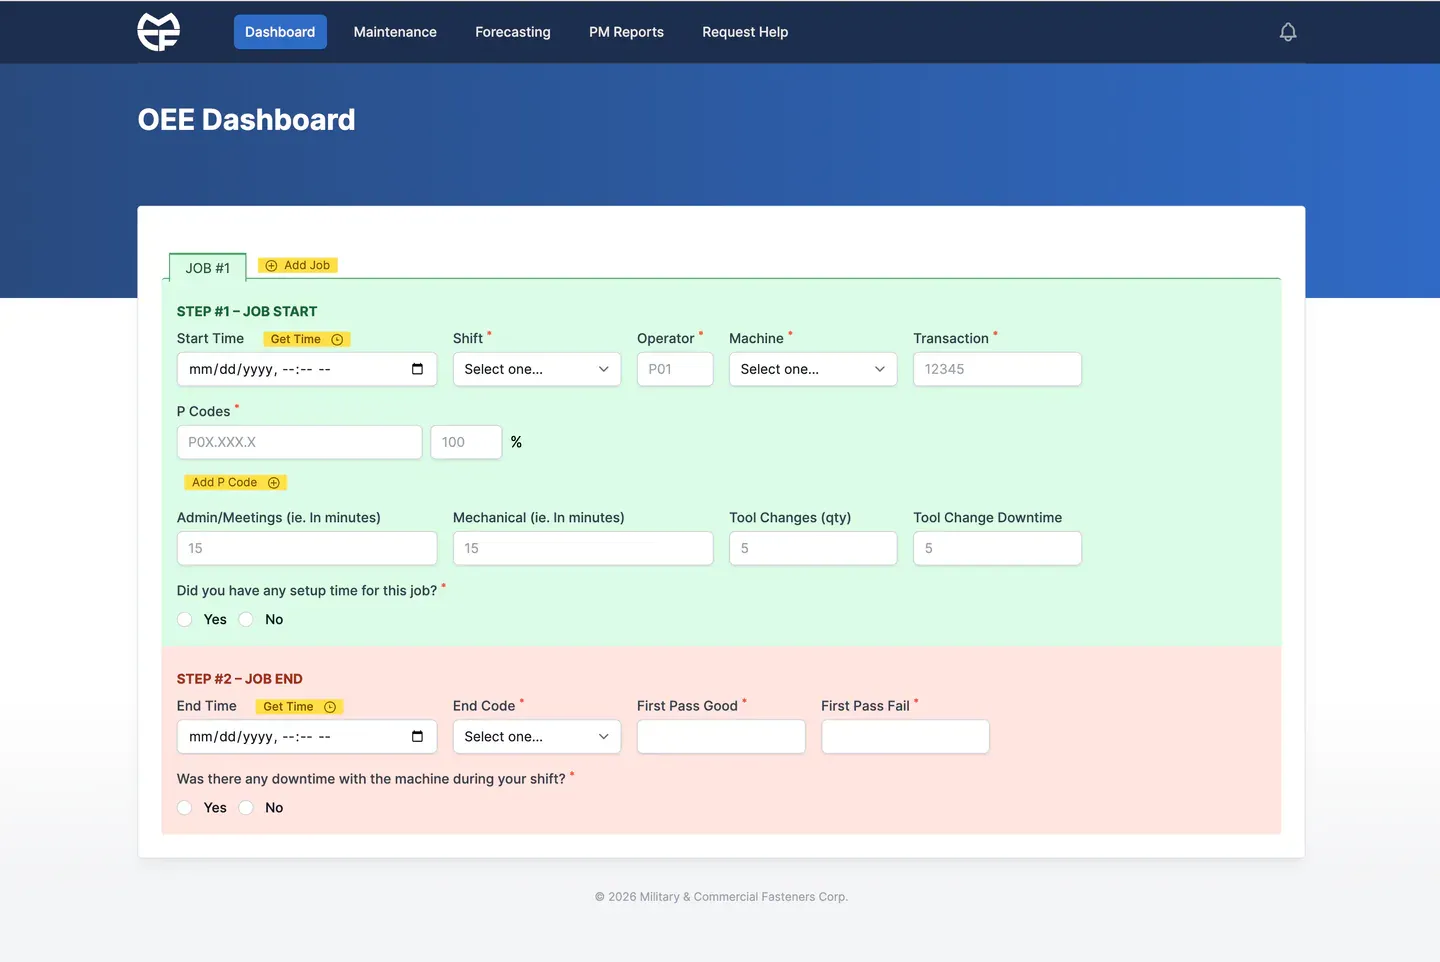Click the STEP #2 – JOB END heading
Viewport: 1440px width, 962px height.
coord(240,679)
